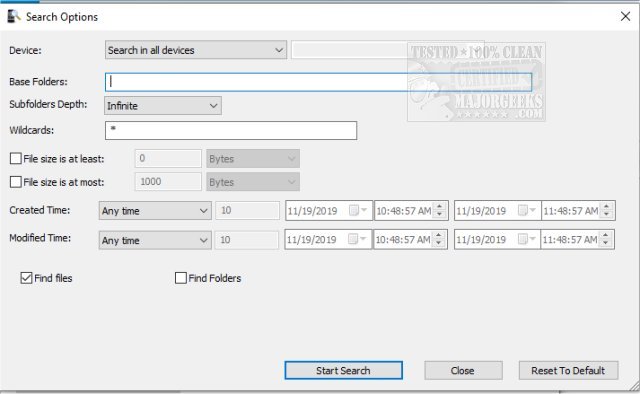Open calendar picker for Modified Time end date
This screenshot has height=394, width=640.
(527, 239)
